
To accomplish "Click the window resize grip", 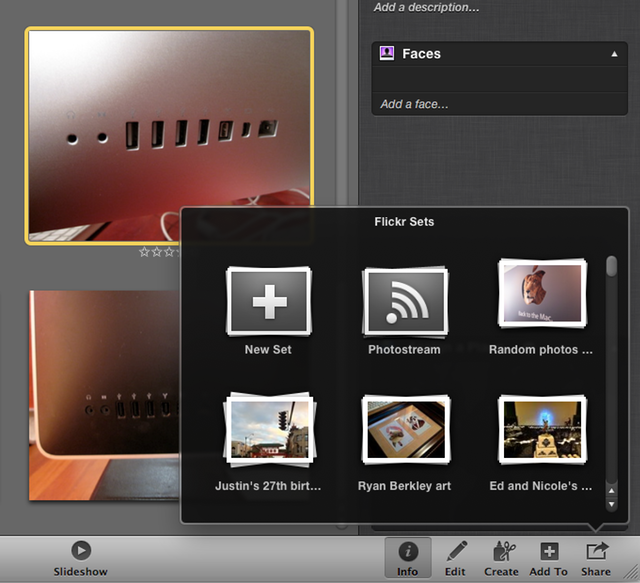I will coord(631,574).
